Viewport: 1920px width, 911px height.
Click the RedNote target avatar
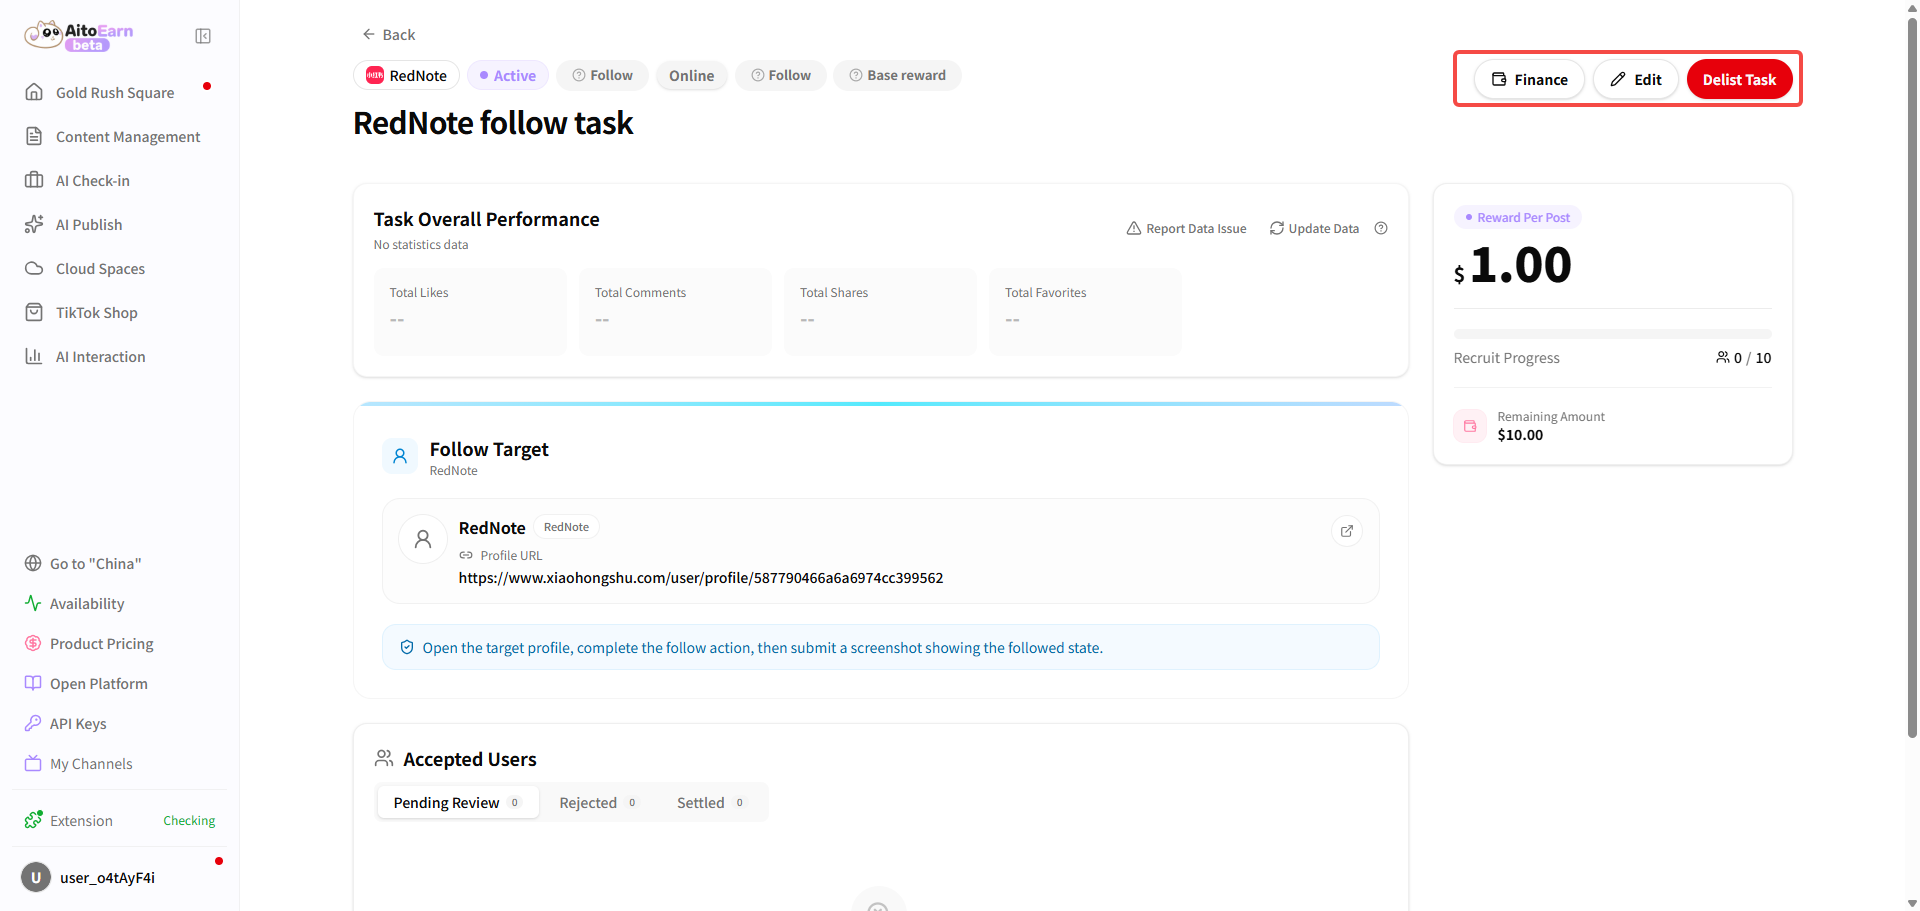(x=423, y=540)
